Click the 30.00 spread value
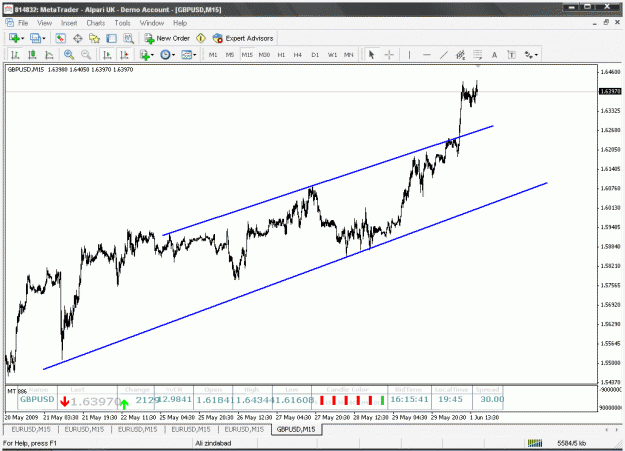625x451 pixels. point(492,399)
